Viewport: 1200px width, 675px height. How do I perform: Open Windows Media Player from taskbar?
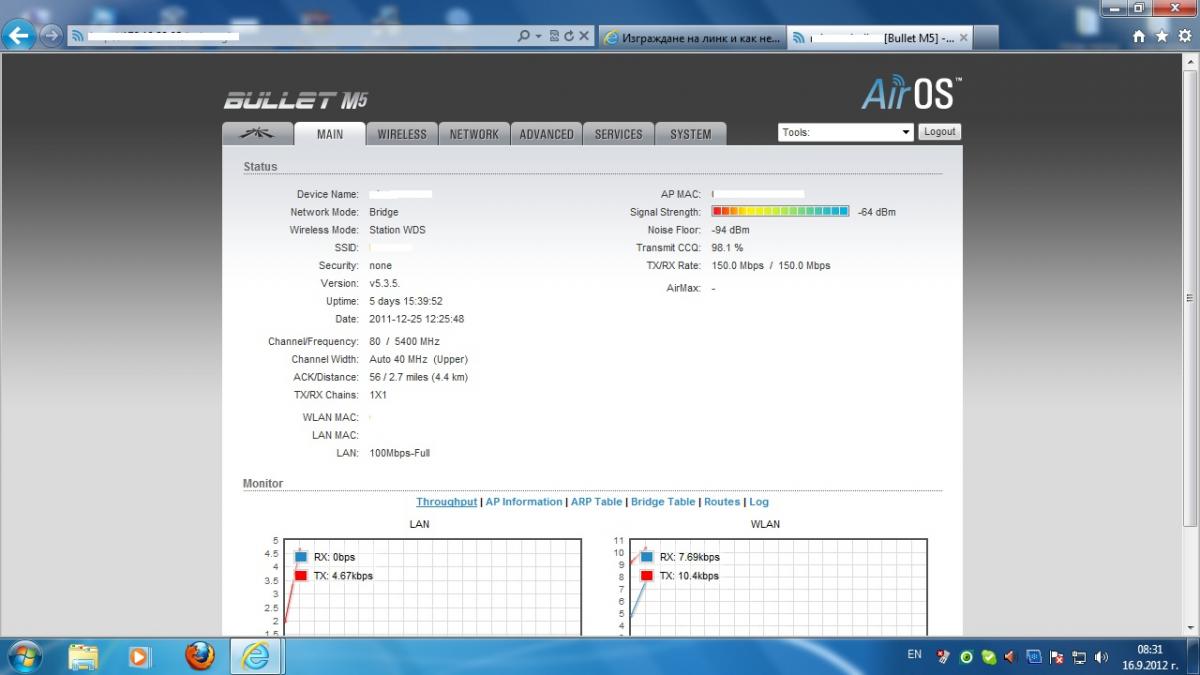click(140, 656)
